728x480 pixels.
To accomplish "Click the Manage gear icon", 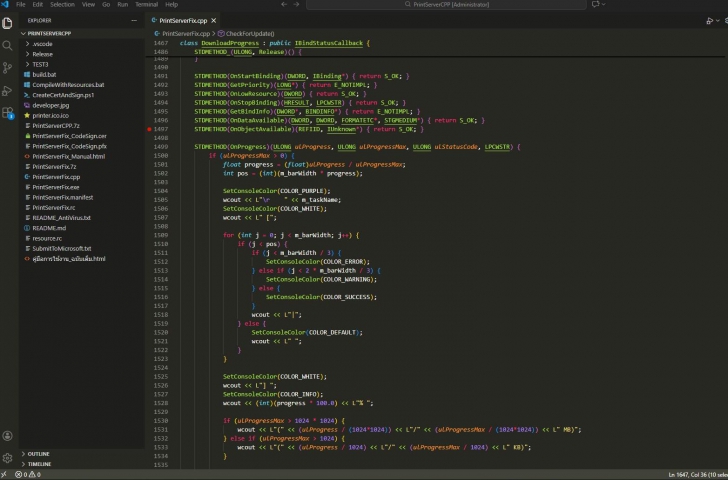I will tap(8, 458).
